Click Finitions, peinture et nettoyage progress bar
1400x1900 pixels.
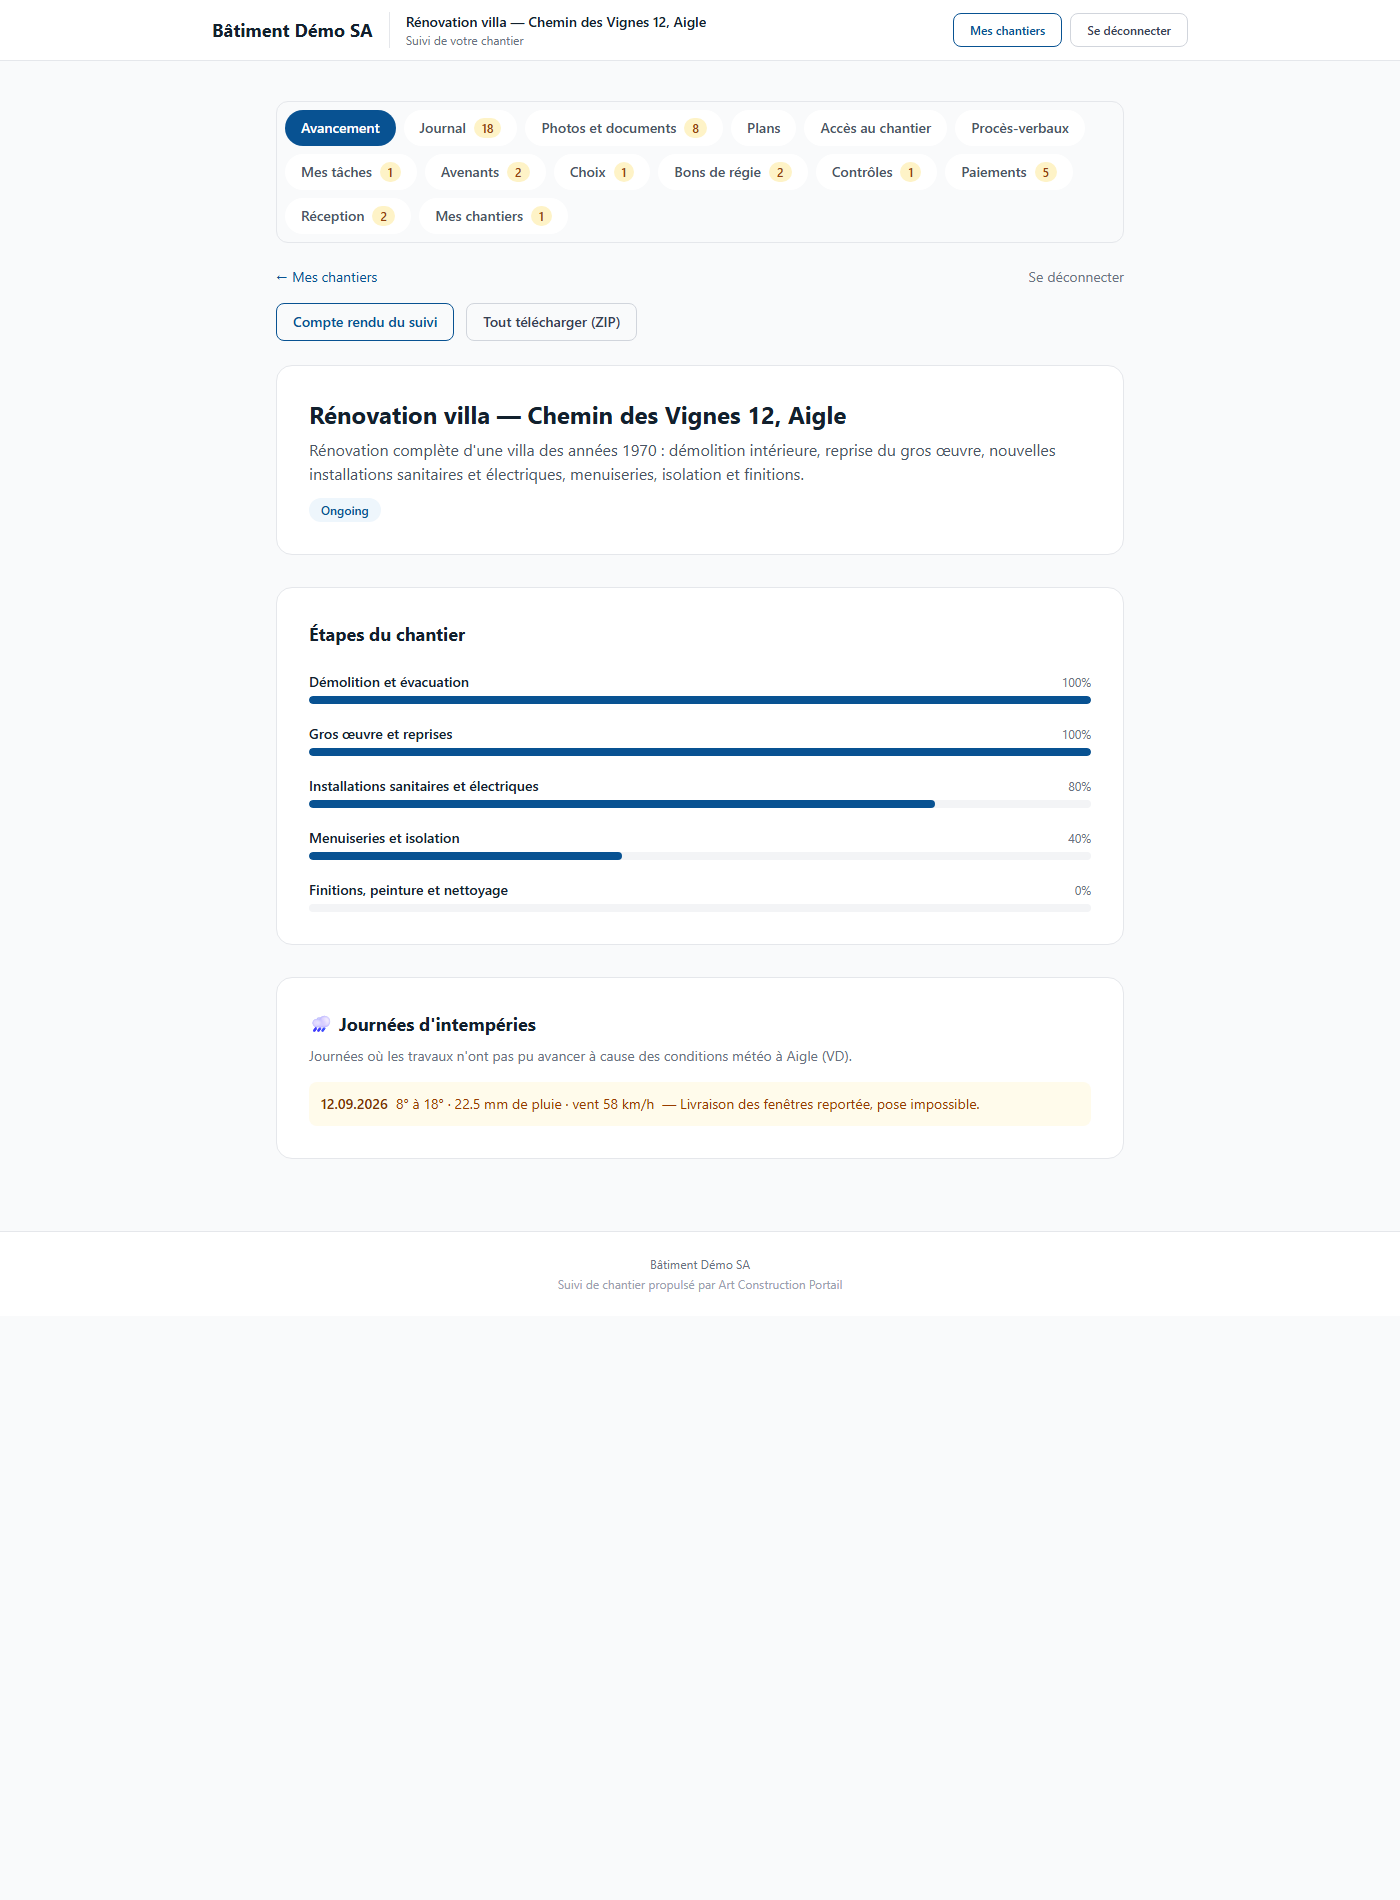pos(700,908)
